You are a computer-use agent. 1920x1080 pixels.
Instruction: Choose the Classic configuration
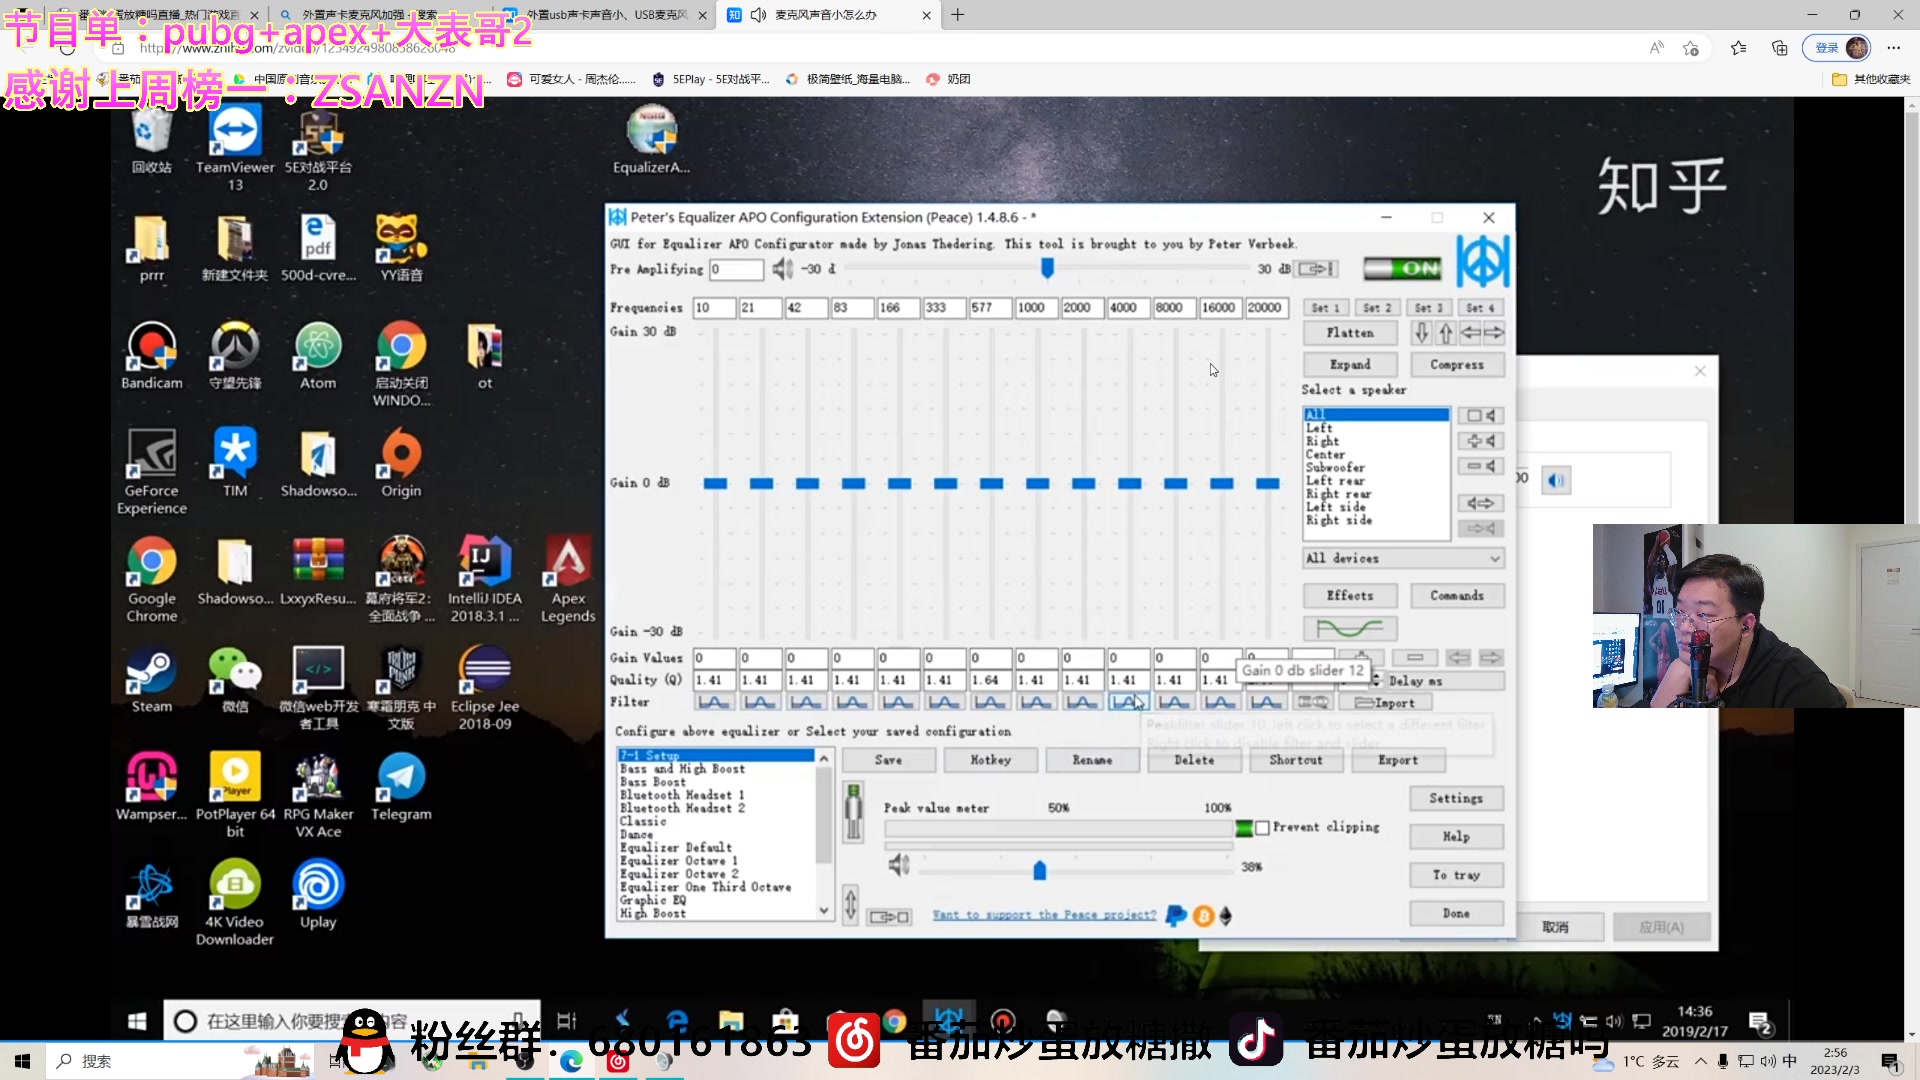coord(643,821)
